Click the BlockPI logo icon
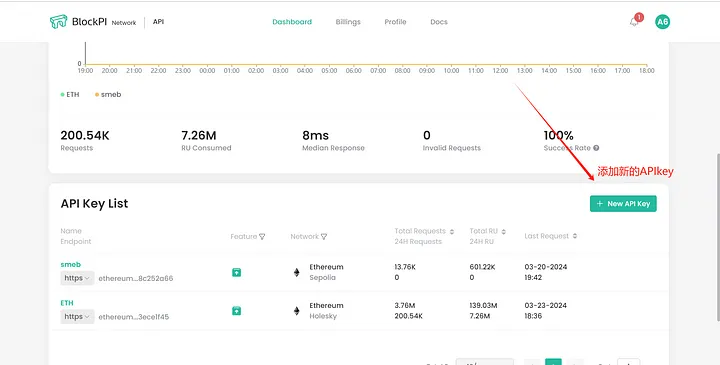This screenshot has width=720, height=365. (58, 22)
